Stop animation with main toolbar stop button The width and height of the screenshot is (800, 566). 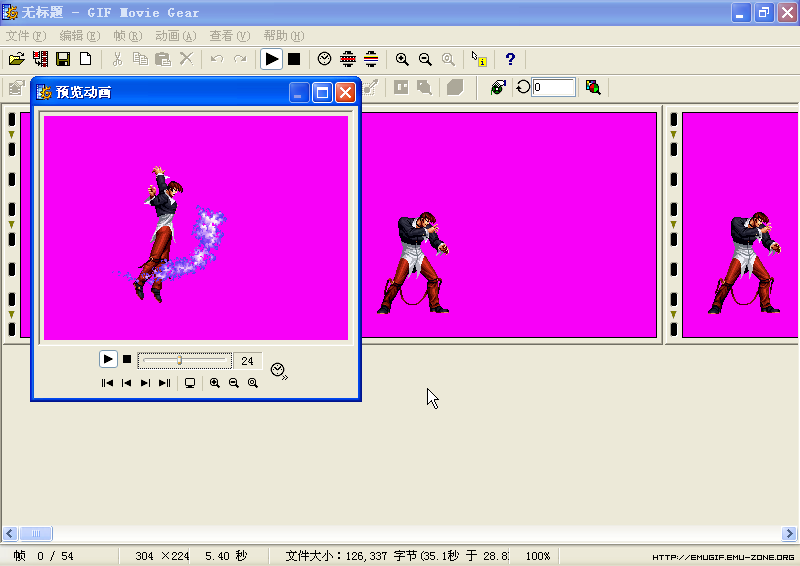(294, 59)
